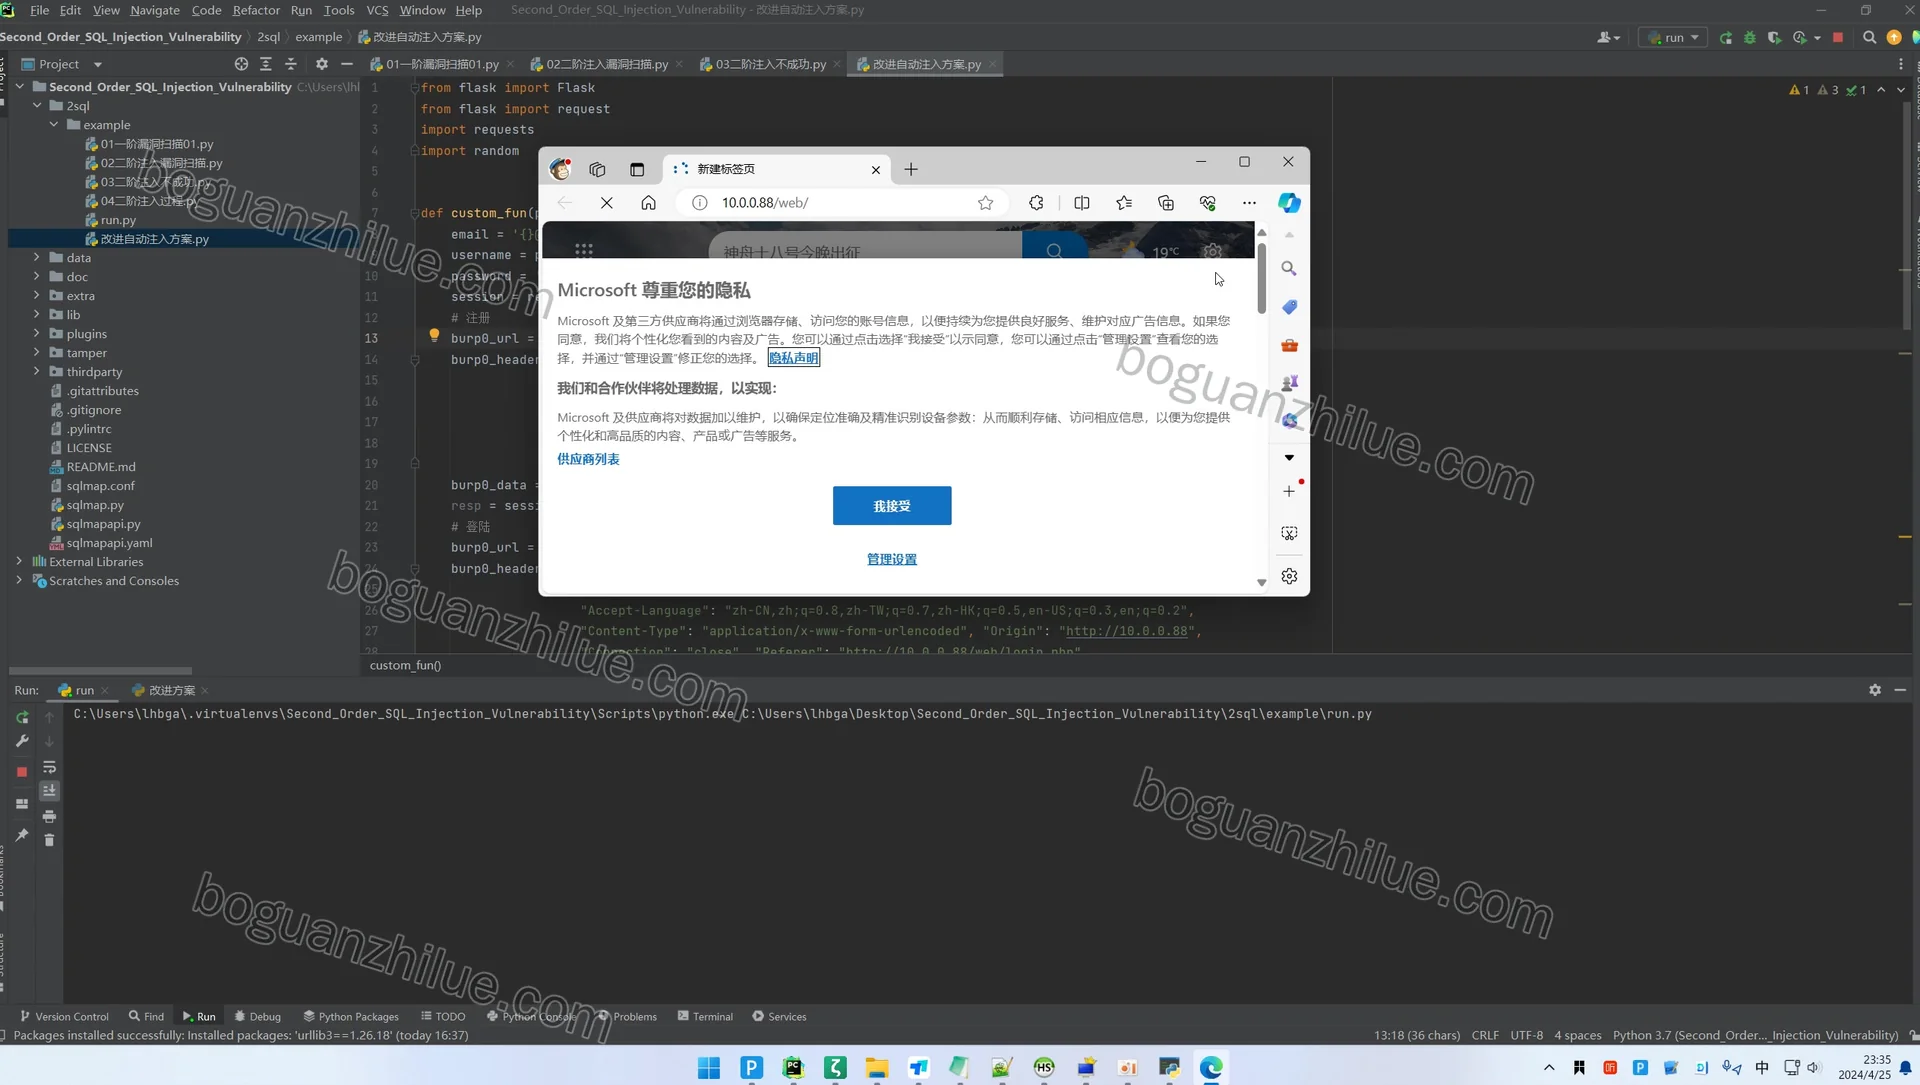The width and height of the screenshot is (1920, 1085).
Task: Open Edge settings and more menu
Action: [1249, 203]
